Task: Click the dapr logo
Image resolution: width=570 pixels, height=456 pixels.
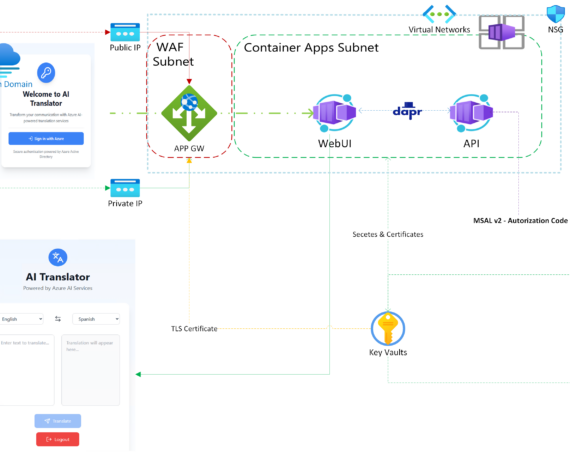Action: point(408,111)
